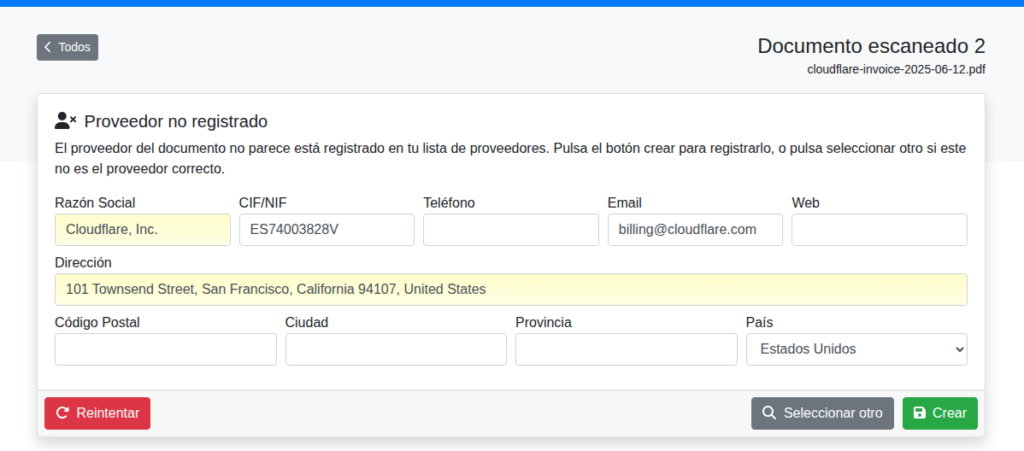Click into the CIF/NIF field
Screen dimensions: 1024x451
[326, 229]
